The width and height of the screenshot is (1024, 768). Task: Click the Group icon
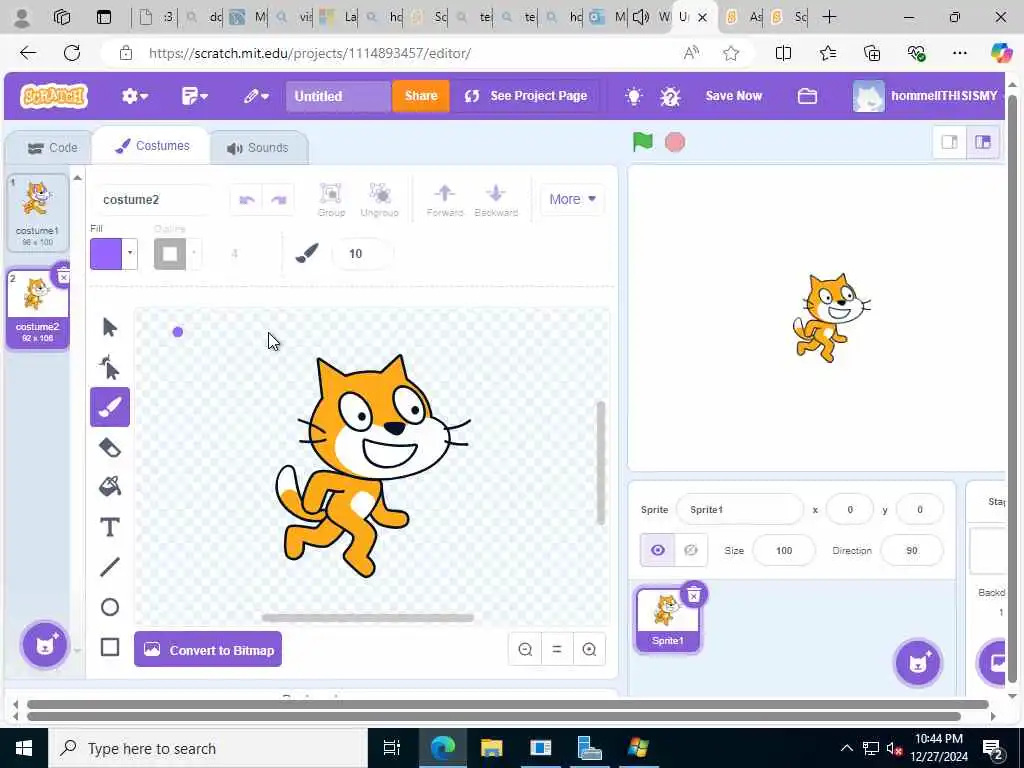(331, 200)
